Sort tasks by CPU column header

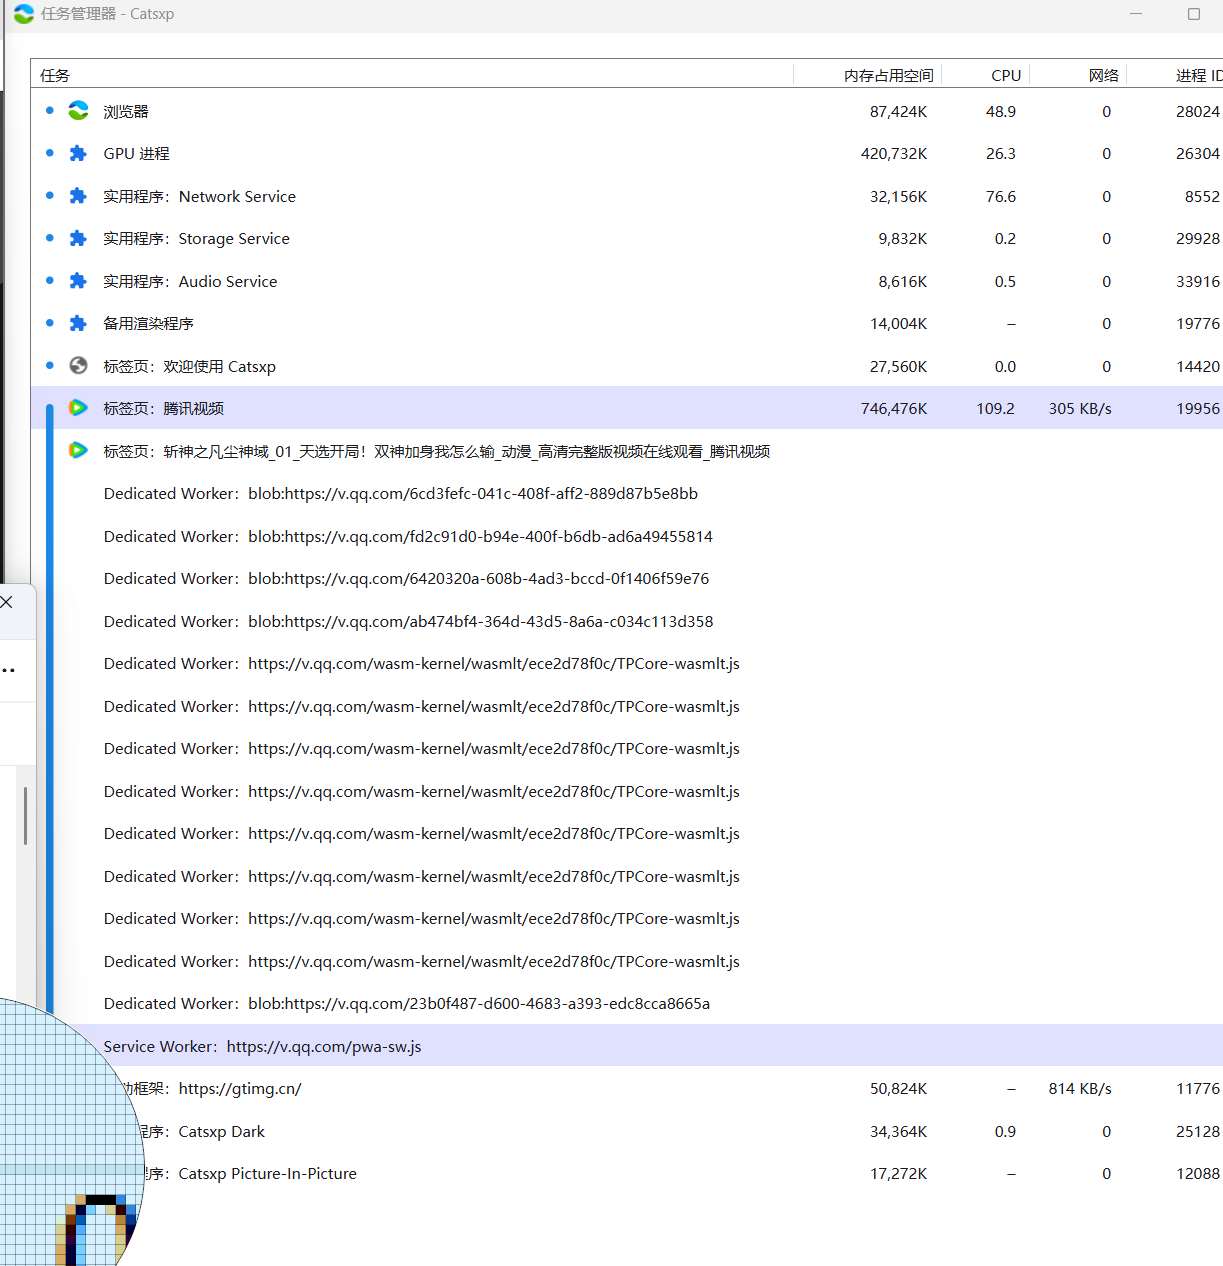pos(1005,76)
